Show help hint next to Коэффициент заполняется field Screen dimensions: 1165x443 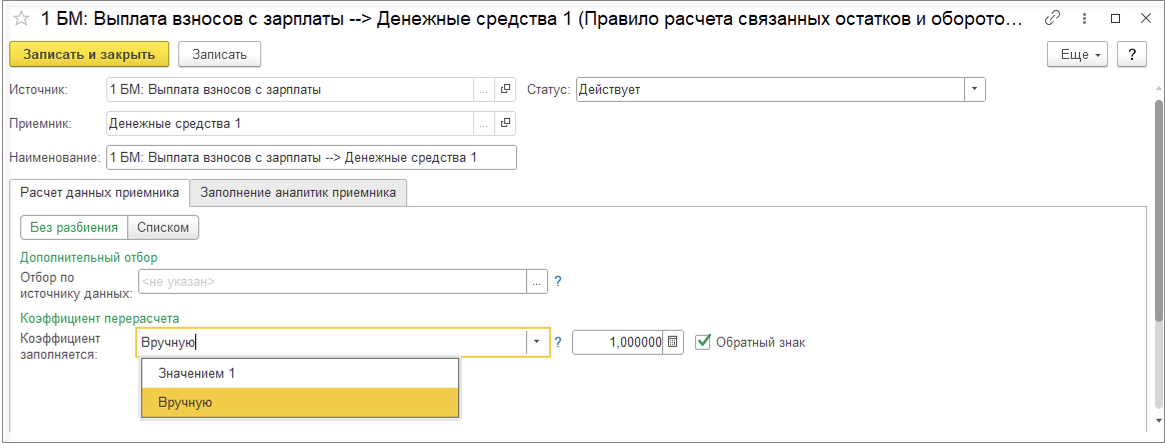[x=558, y=342]
